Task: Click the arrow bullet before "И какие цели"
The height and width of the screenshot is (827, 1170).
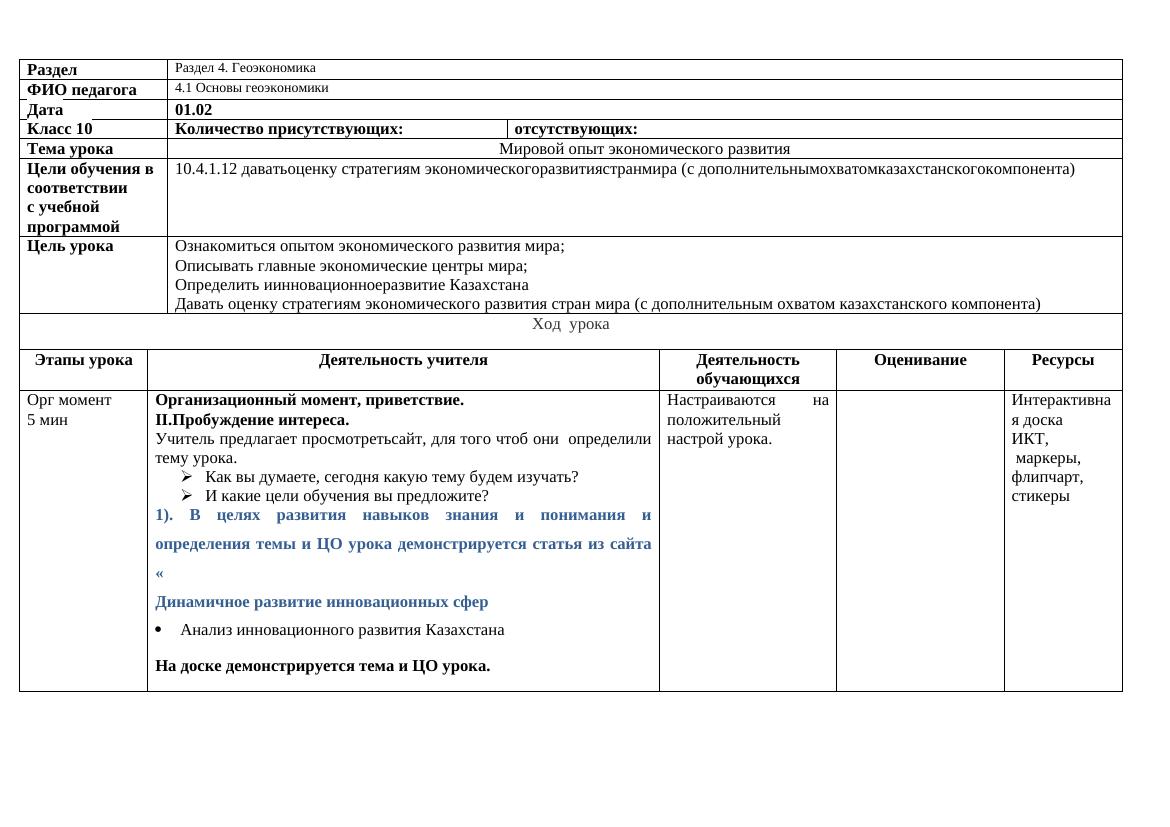Action: click(187, 496)
